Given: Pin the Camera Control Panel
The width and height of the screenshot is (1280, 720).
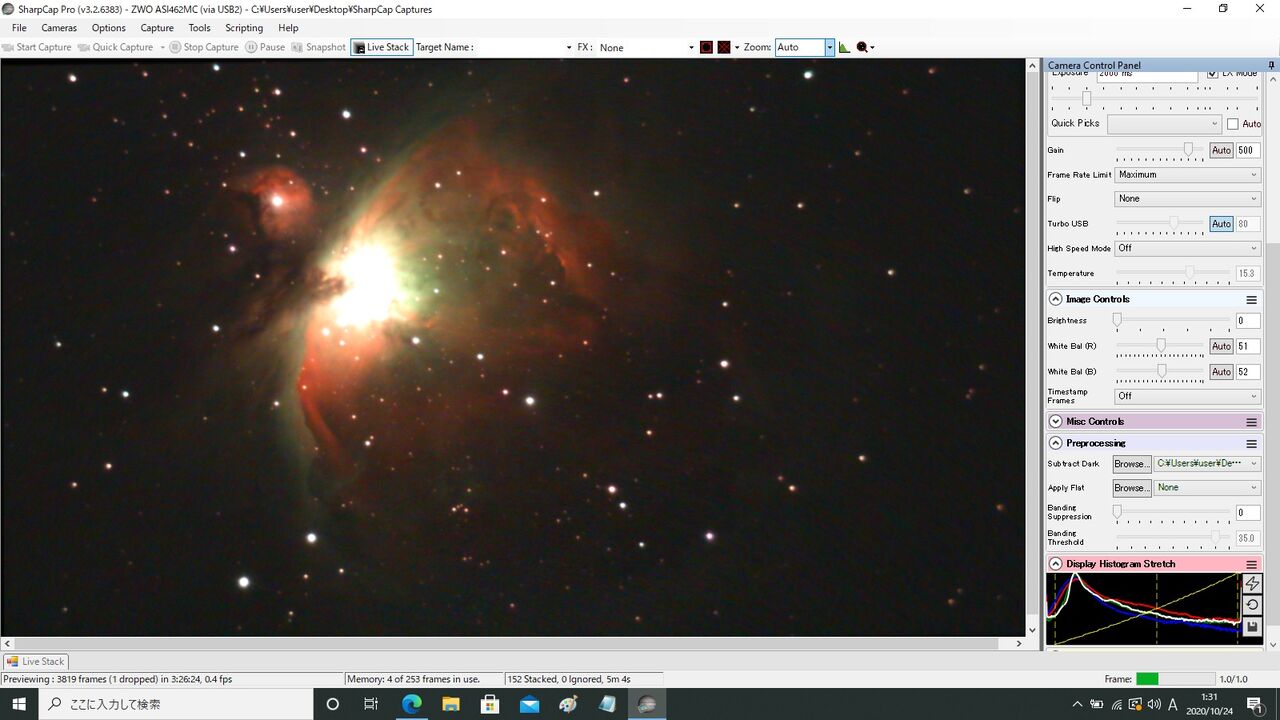Looking at the screenshot, I should (1271, 65).
